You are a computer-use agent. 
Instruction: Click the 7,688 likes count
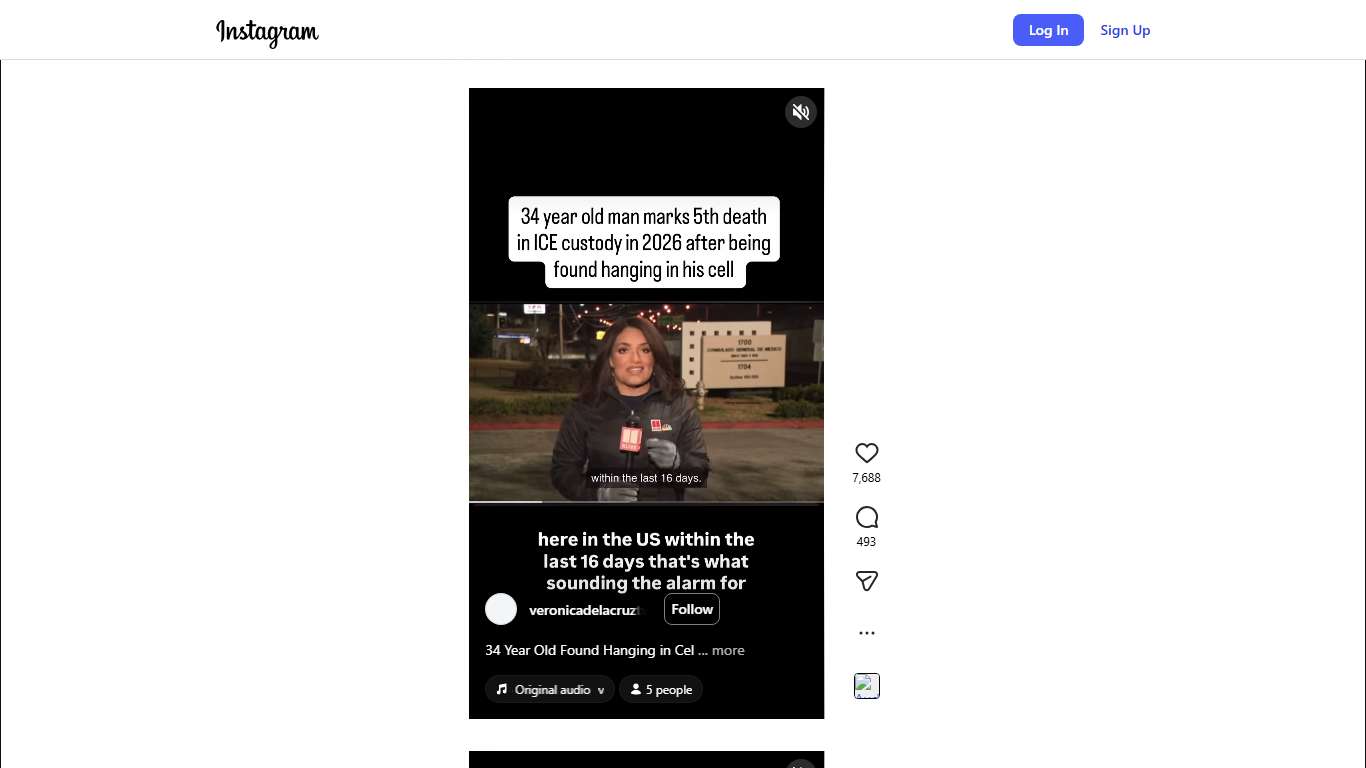click(x=867, y=478)
